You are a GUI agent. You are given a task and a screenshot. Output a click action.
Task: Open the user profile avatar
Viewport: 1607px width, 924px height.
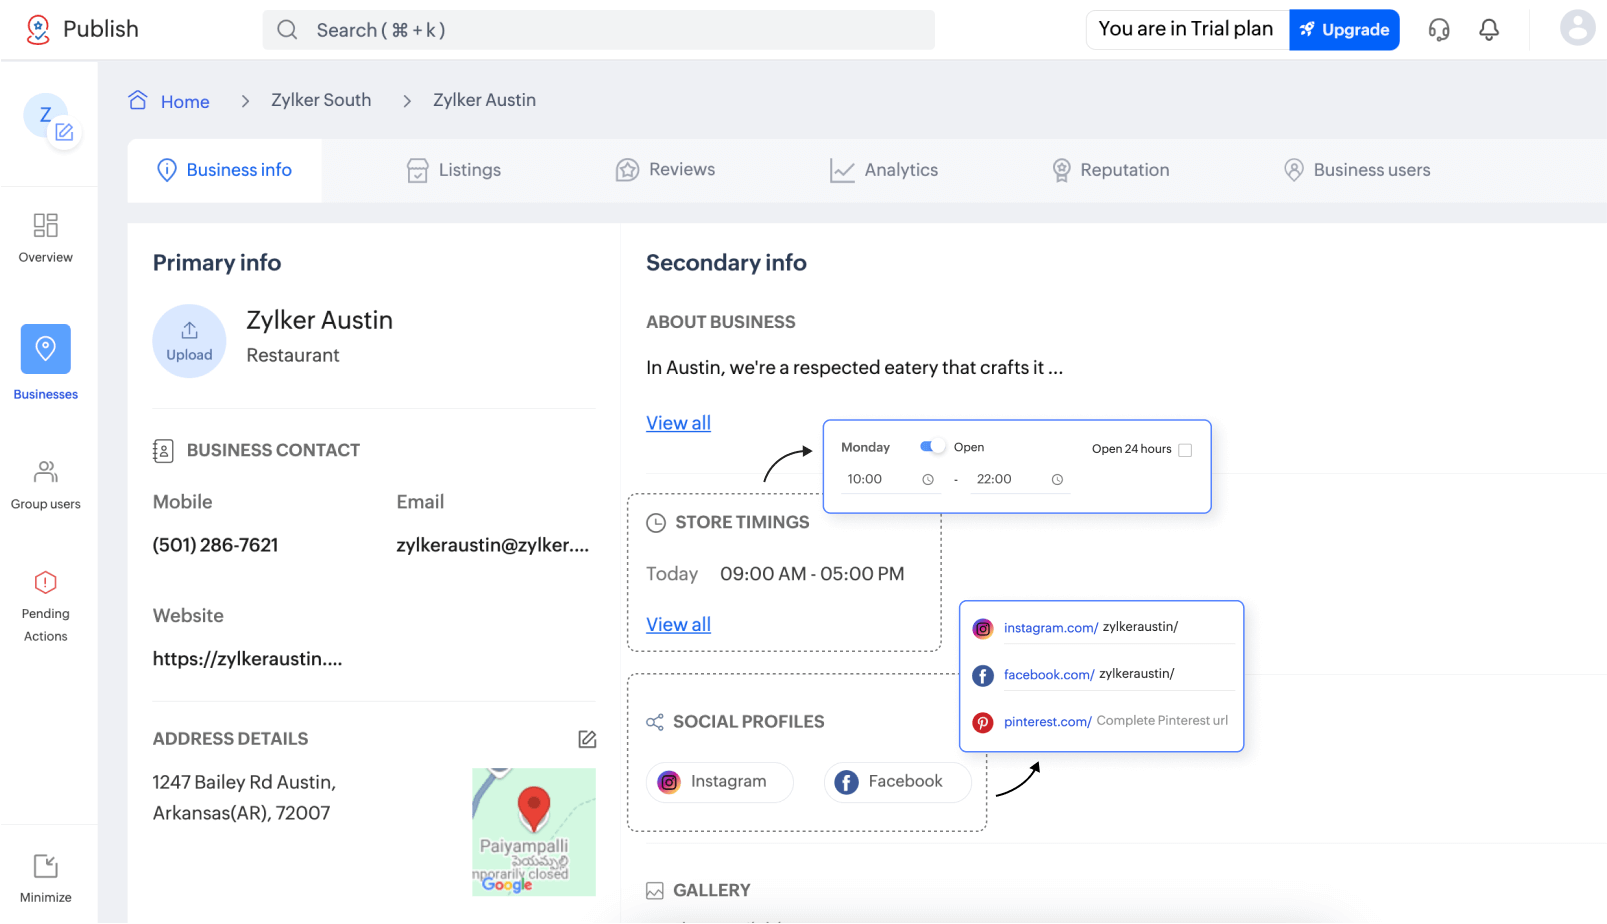(x=1577, y=28)
